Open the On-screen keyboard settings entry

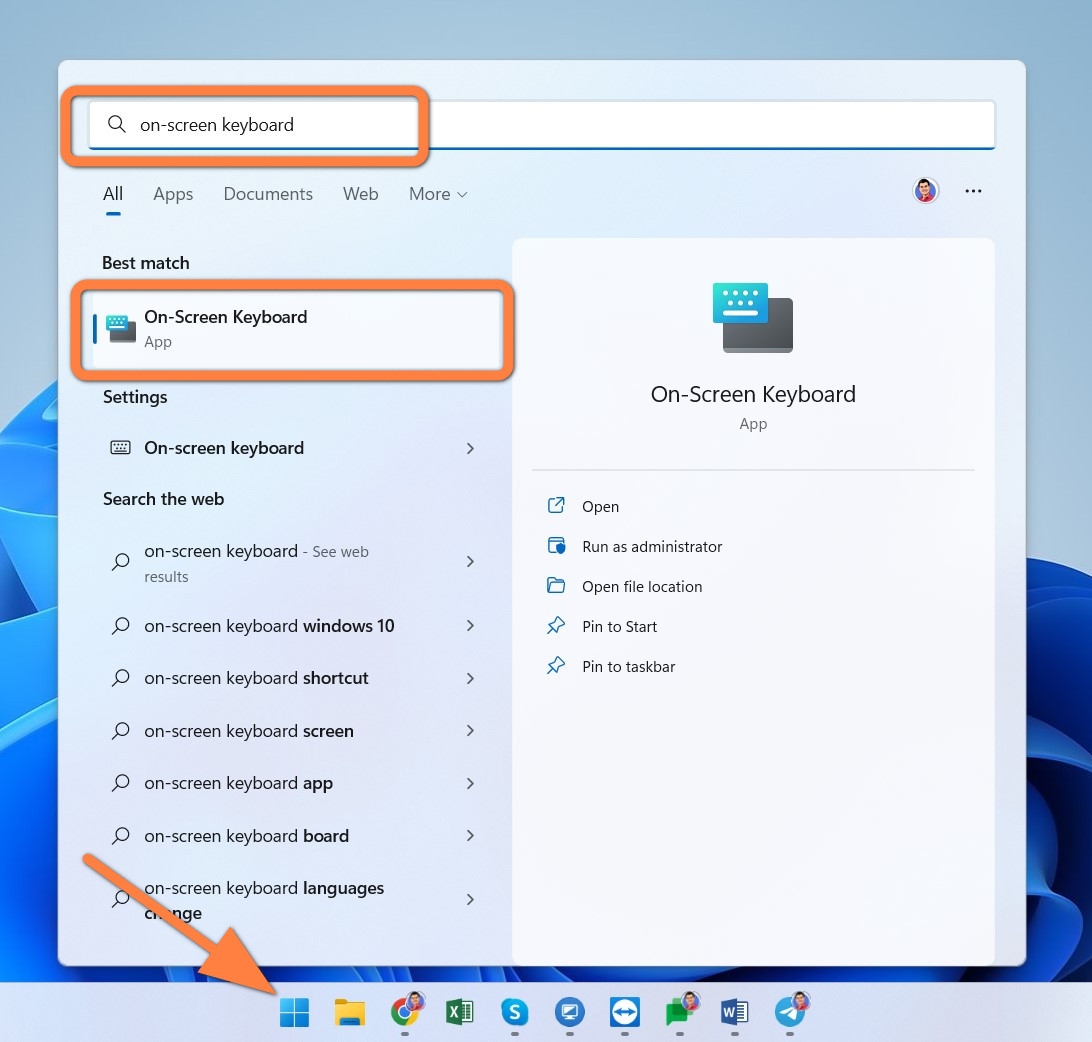(x=291, y=448)
